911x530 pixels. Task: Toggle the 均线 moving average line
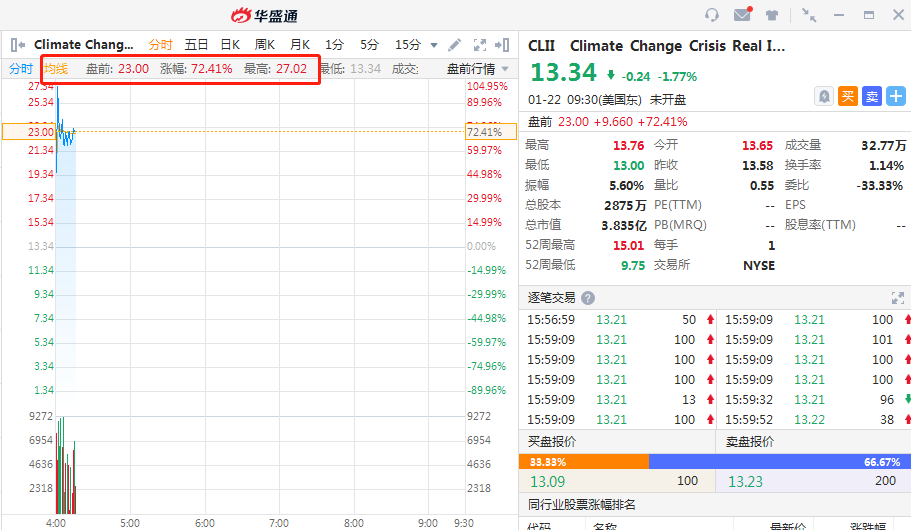56,69
